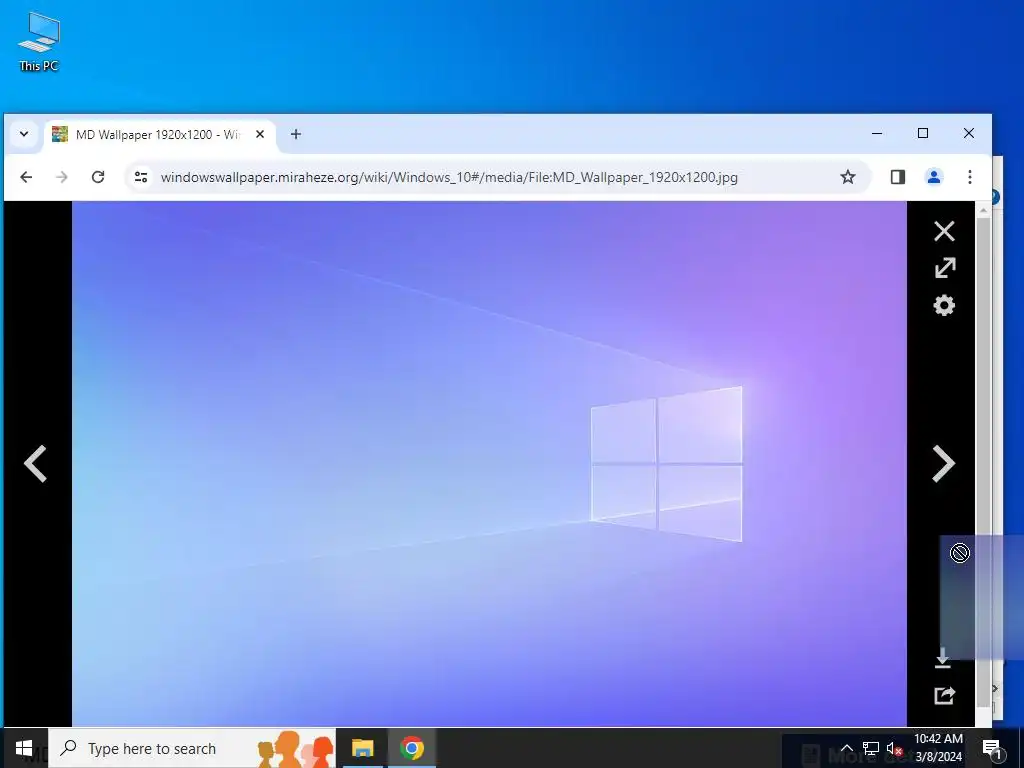The image size is (1024, 768).
Task: Open the Windows Start menu
Action: coord(24,748)
